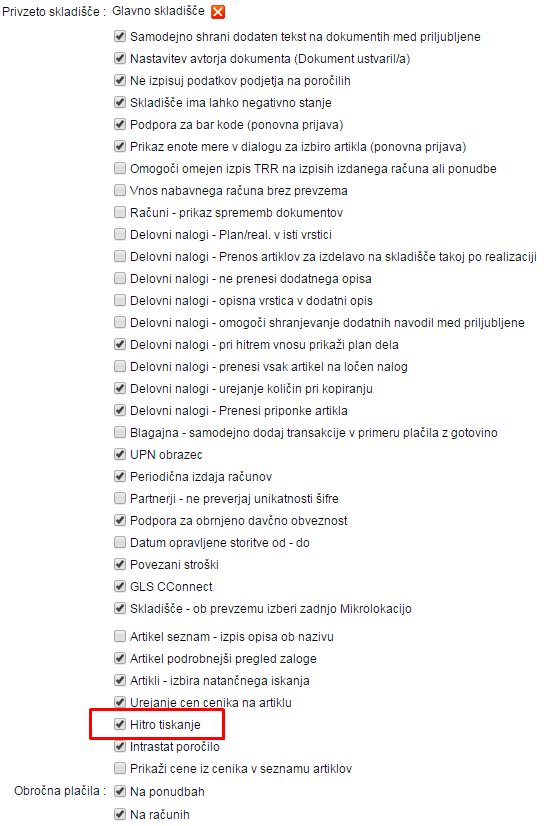Image resolution: width=556 pixels, height=826 pixels.
Task: Check Računi - prikaz sprememb dokumentov
Action: point(120,212)
